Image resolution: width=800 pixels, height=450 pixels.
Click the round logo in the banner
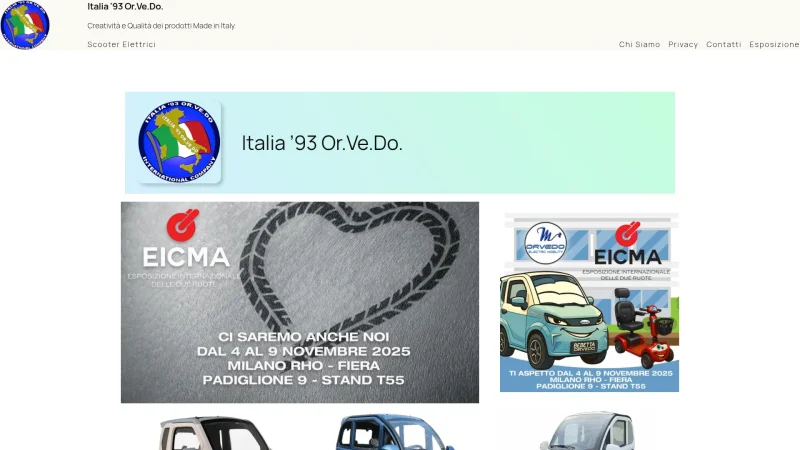179,142
